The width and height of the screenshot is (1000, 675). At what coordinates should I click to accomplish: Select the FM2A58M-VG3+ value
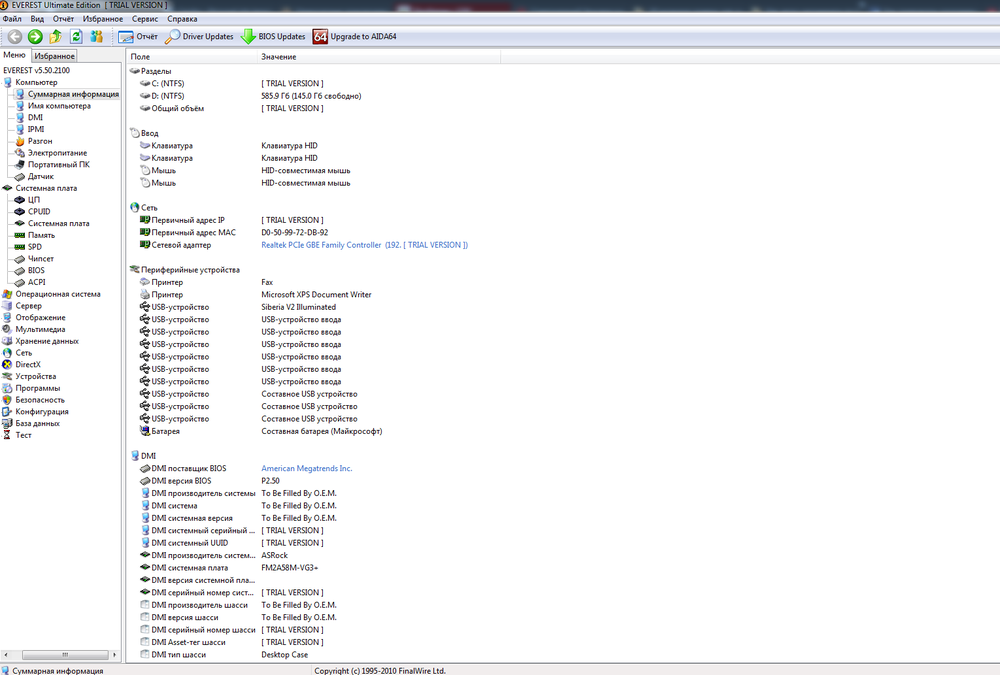tap(289, 568)
